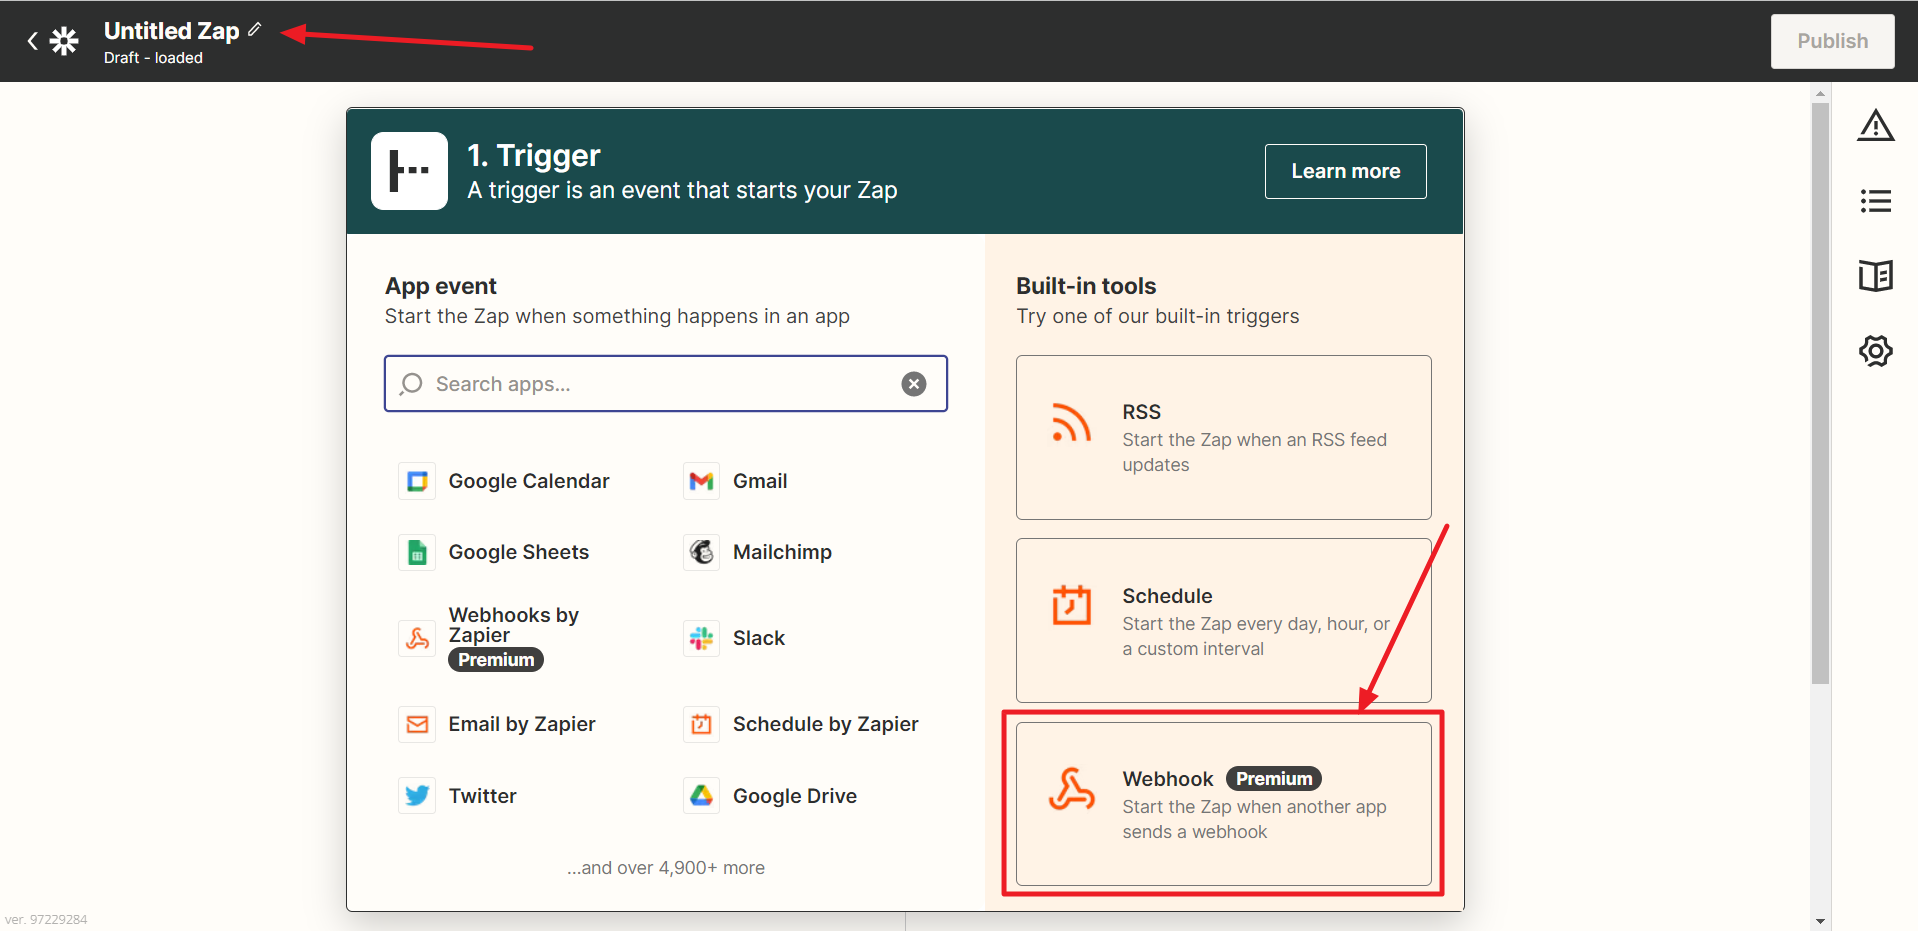Click the RSS feed icon
This screenshot has height=931, width=1918.
pyautogui.click(x=1071, y=423)
